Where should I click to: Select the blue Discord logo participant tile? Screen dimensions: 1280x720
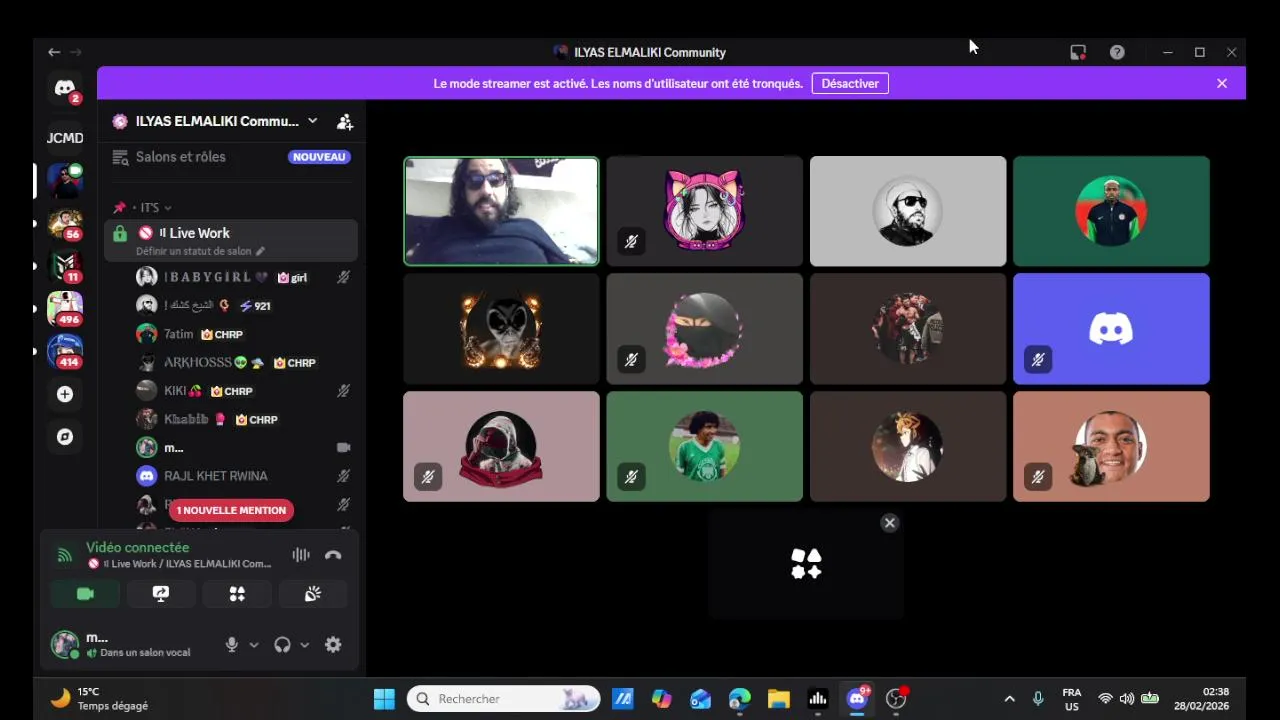coord(1111,329)
